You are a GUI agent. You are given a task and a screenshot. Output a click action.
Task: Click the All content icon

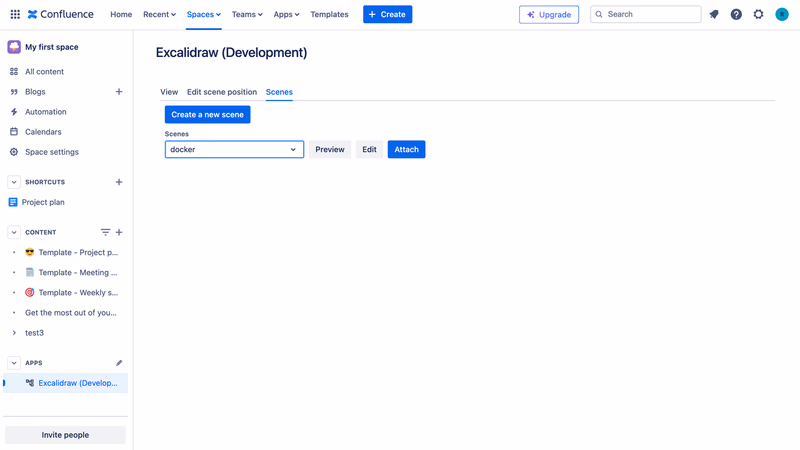click(x=14, y=71)
